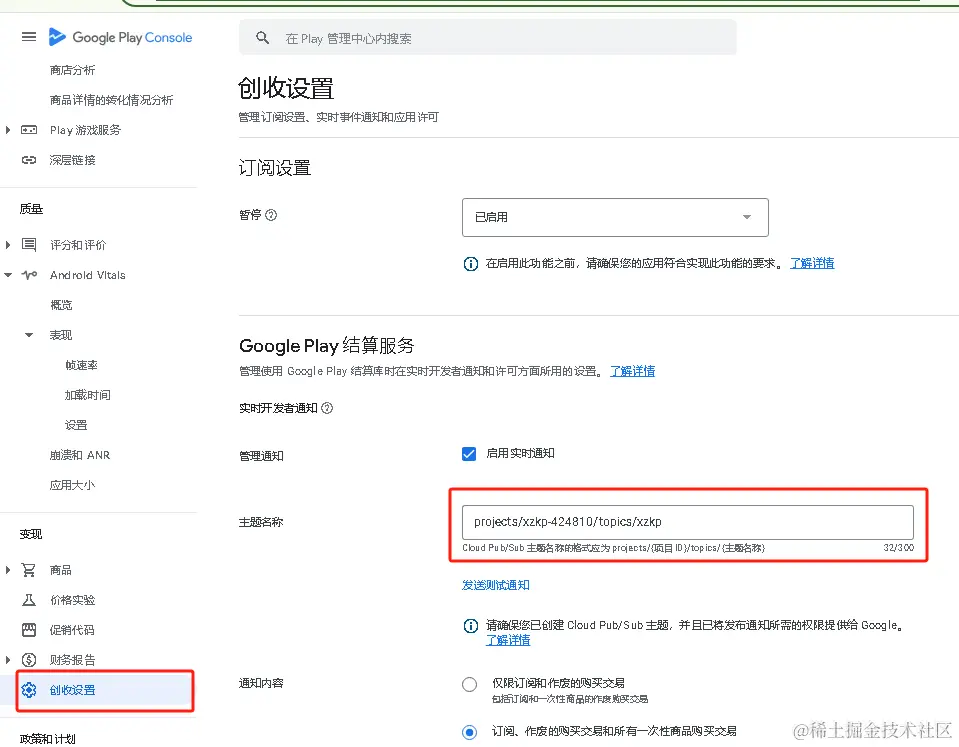
Task: Open Android Vitals in the sidebar
Action: [87, 275]
